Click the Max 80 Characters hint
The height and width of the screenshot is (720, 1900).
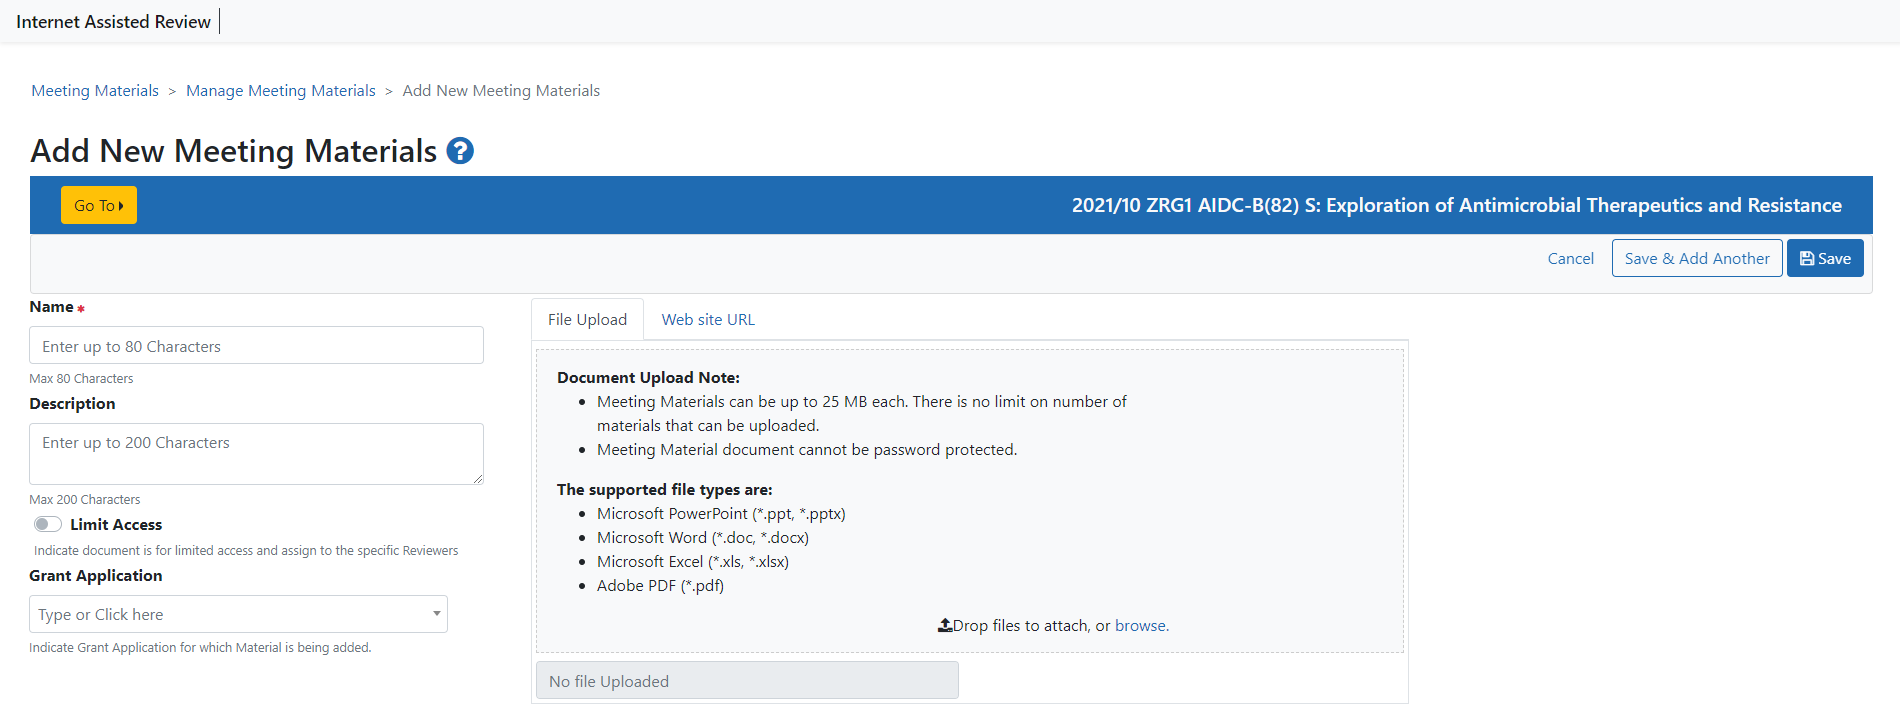81,378
